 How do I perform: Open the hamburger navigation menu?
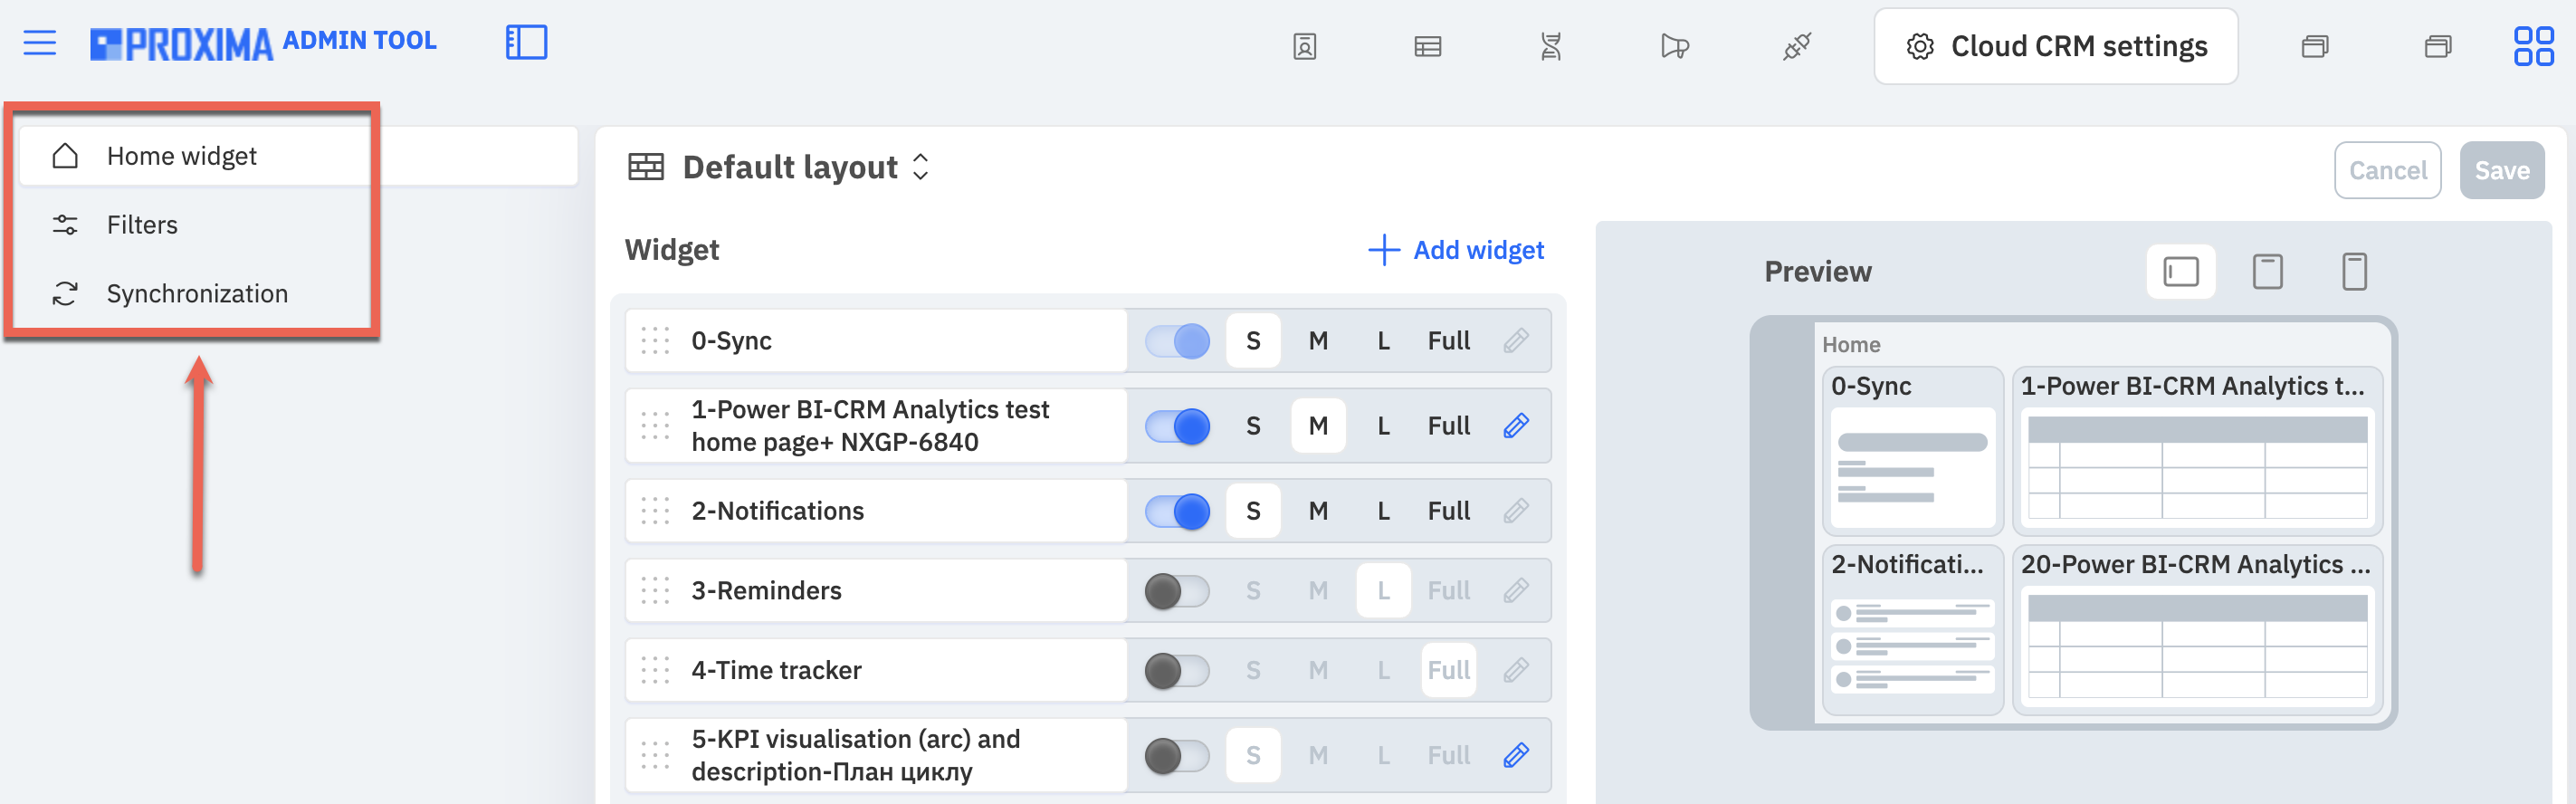(40, 43)
